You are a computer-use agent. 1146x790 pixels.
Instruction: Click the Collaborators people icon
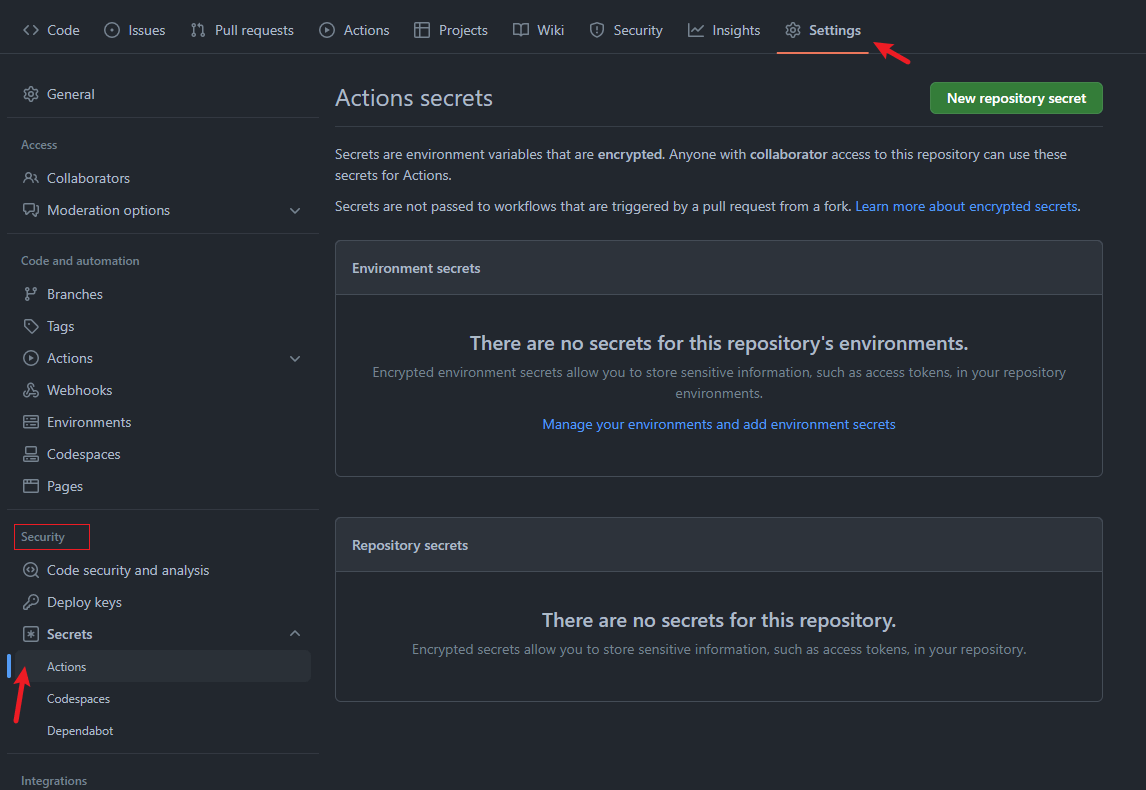click(x=31, y=178)
